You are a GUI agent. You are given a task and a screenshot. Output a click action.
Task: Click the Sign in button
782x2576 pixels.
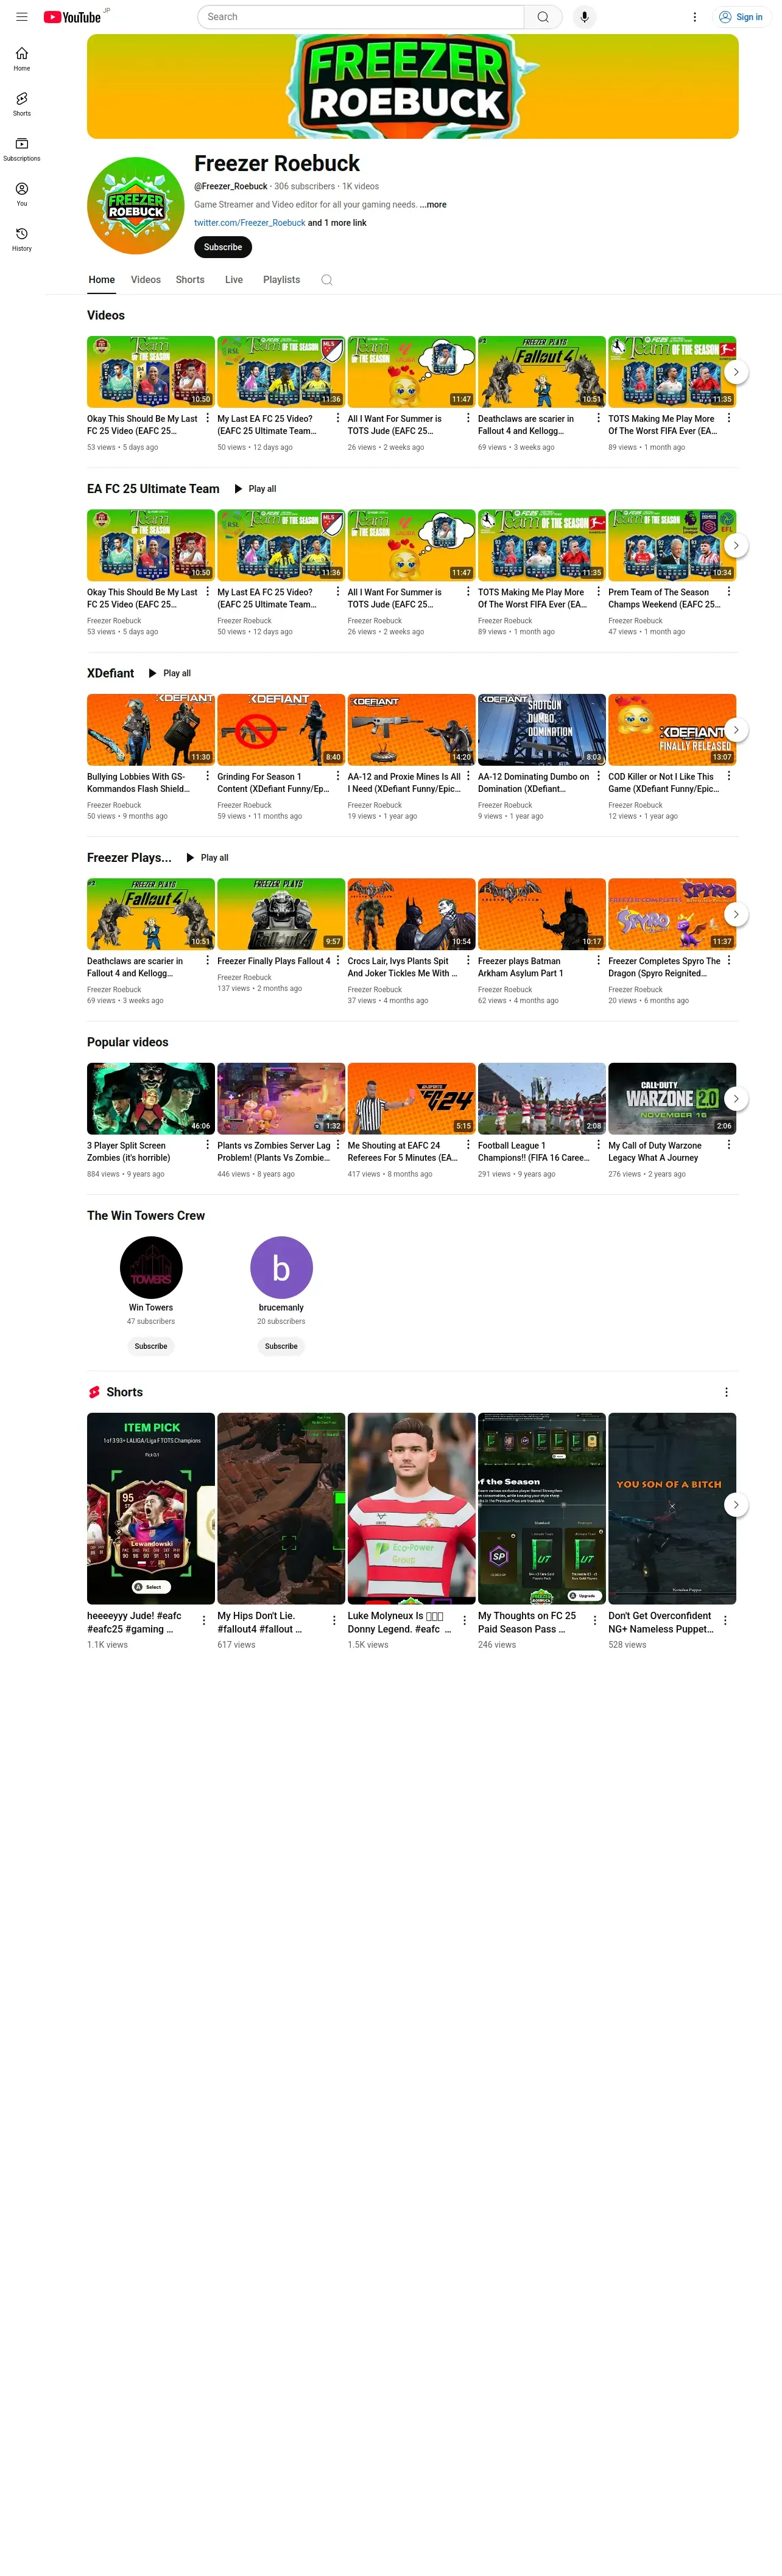point(741,17)
